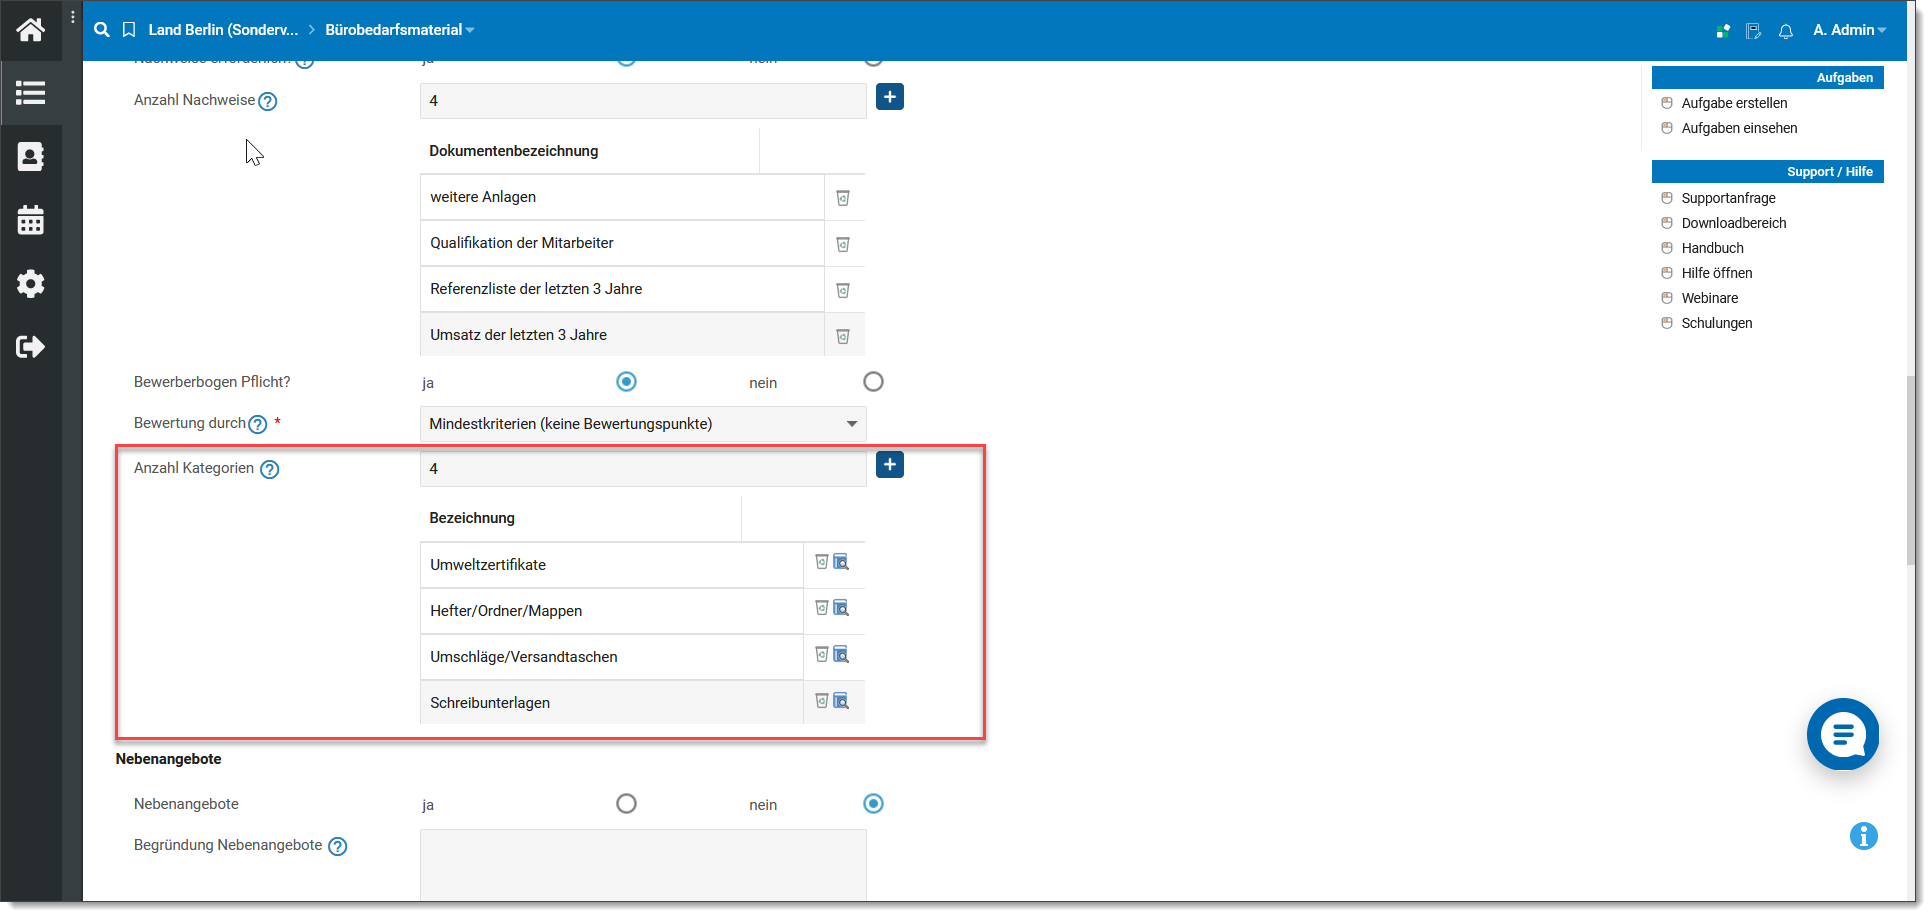This screenshot has height=917, width=1931.
Task: Delete the Schreibunterlagen category row
Action: 821,701
